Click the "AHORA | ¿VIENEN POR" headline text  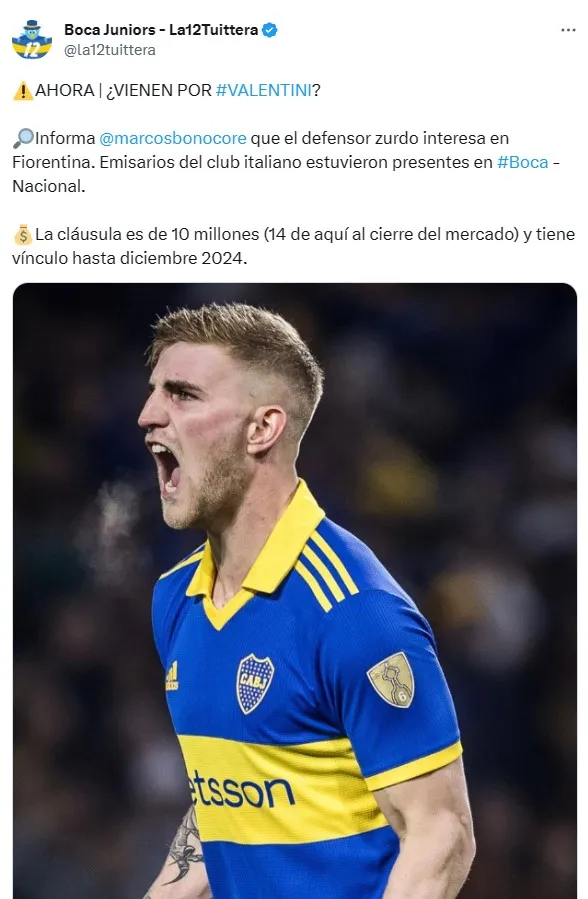123,91
